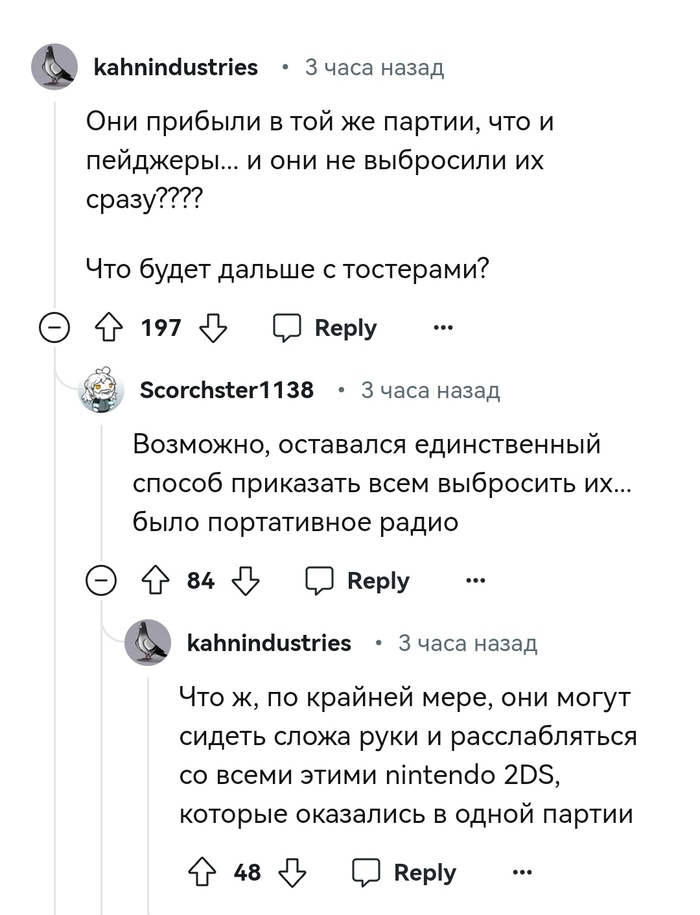Downvote the nintendo 2DS comment
The image size is (700, 915).
pos(292,873)
